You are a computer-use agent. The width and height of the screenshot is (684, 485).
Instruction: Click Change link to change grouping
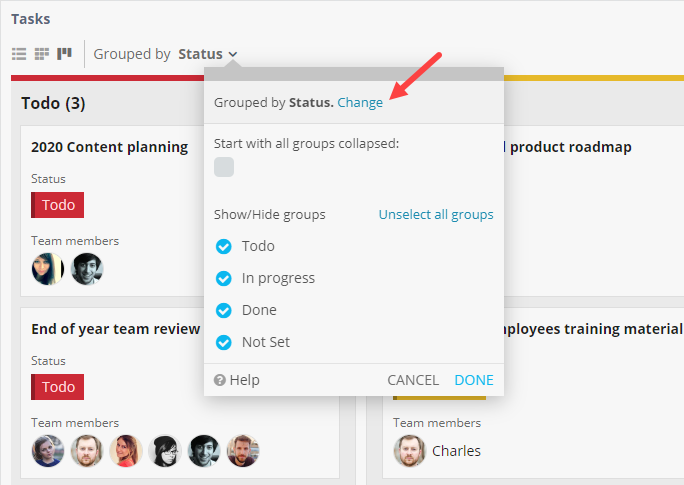360,102
